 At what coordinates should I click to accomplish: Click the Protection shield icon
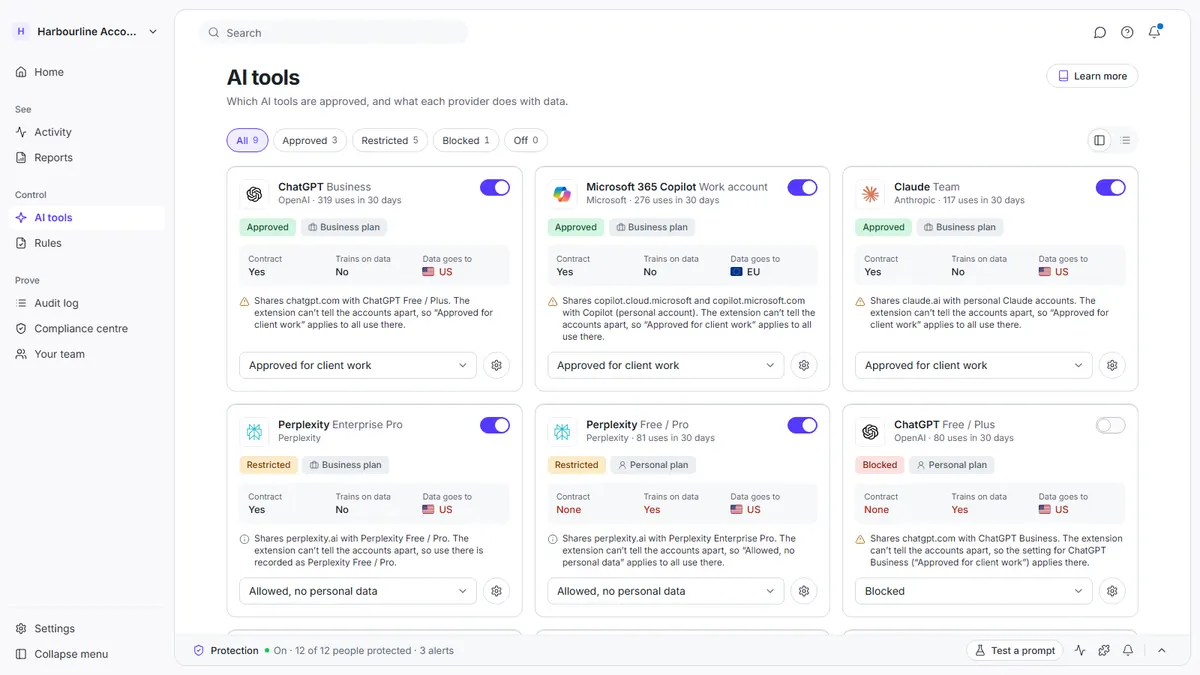coord(199,650)
